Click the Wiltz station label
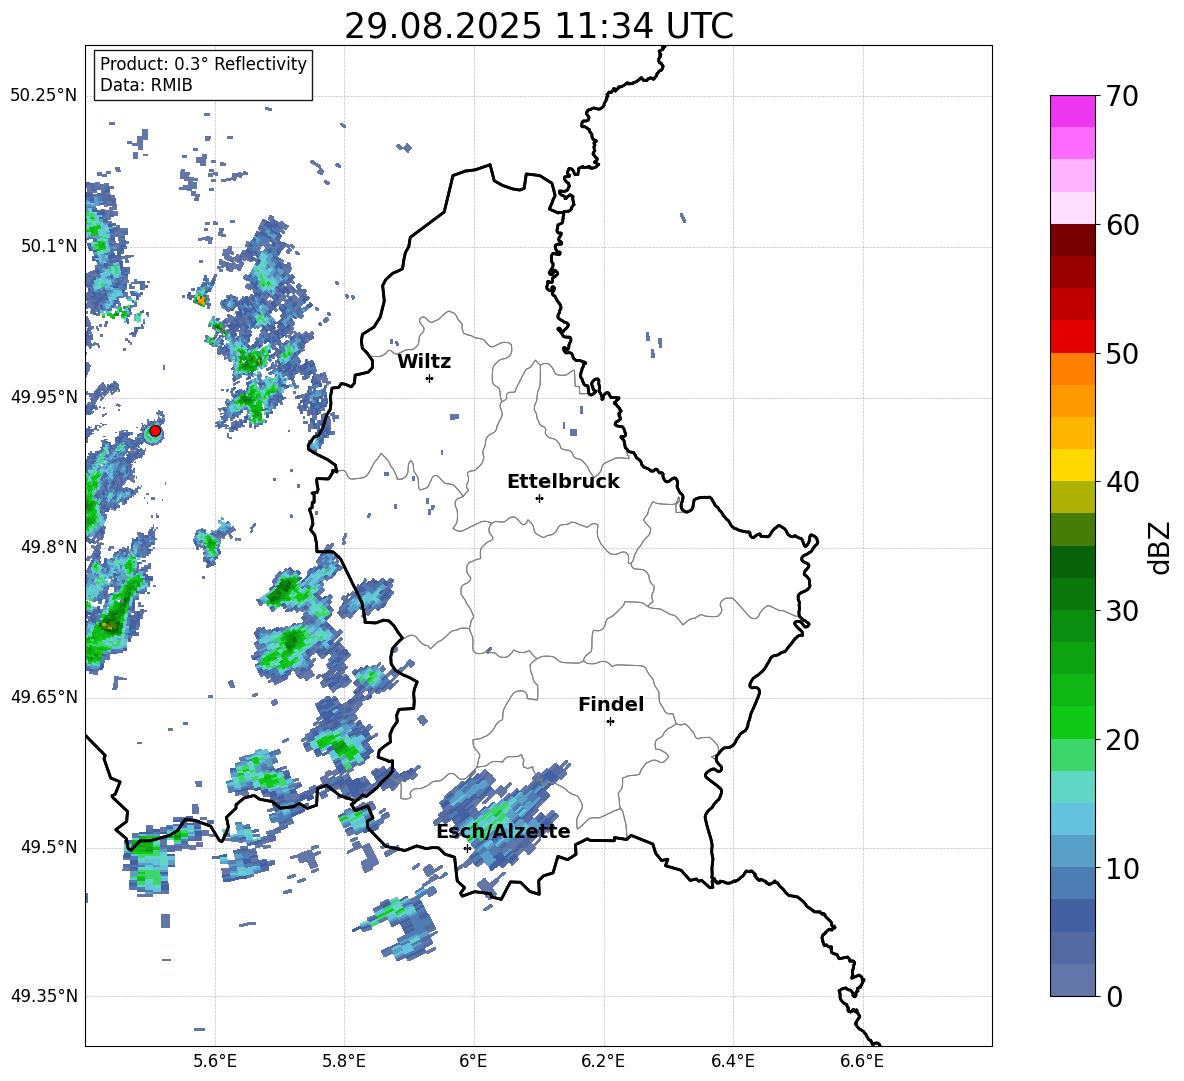 pos(424,362)
